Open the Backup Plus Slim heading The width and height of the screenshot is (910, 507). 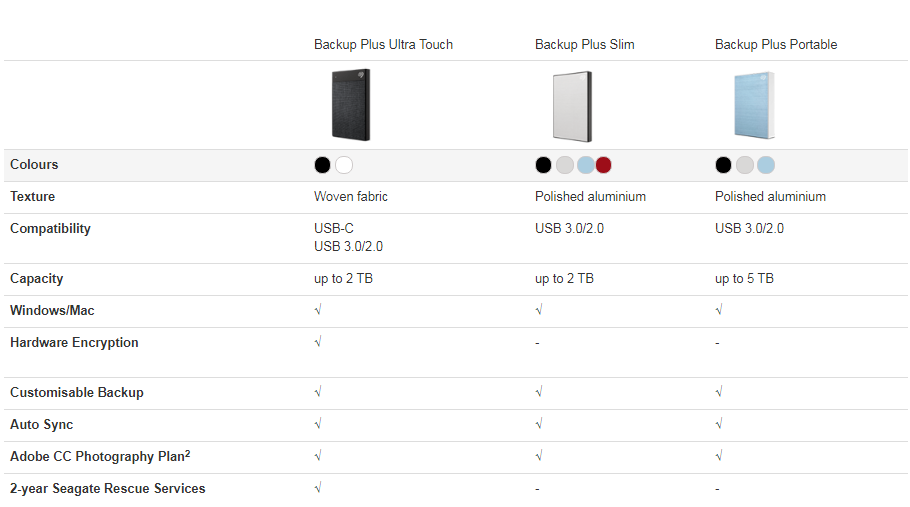584,45
